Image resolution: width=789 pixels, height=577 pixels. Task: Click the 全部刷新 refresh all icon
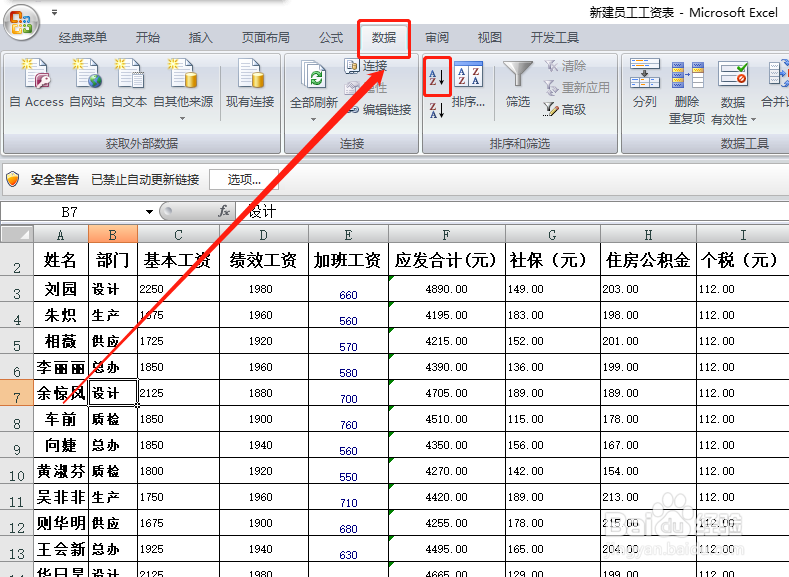click(313, 75)
